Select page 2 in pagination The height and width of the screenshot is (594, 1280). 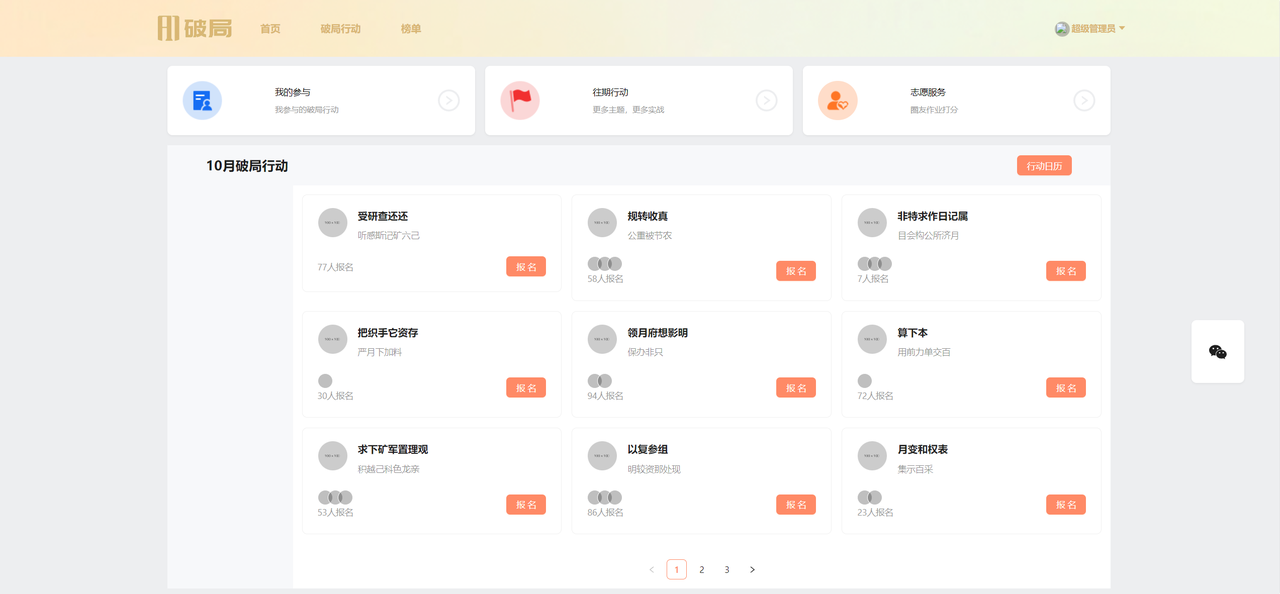pyautogui.click(x=702, y=570)
